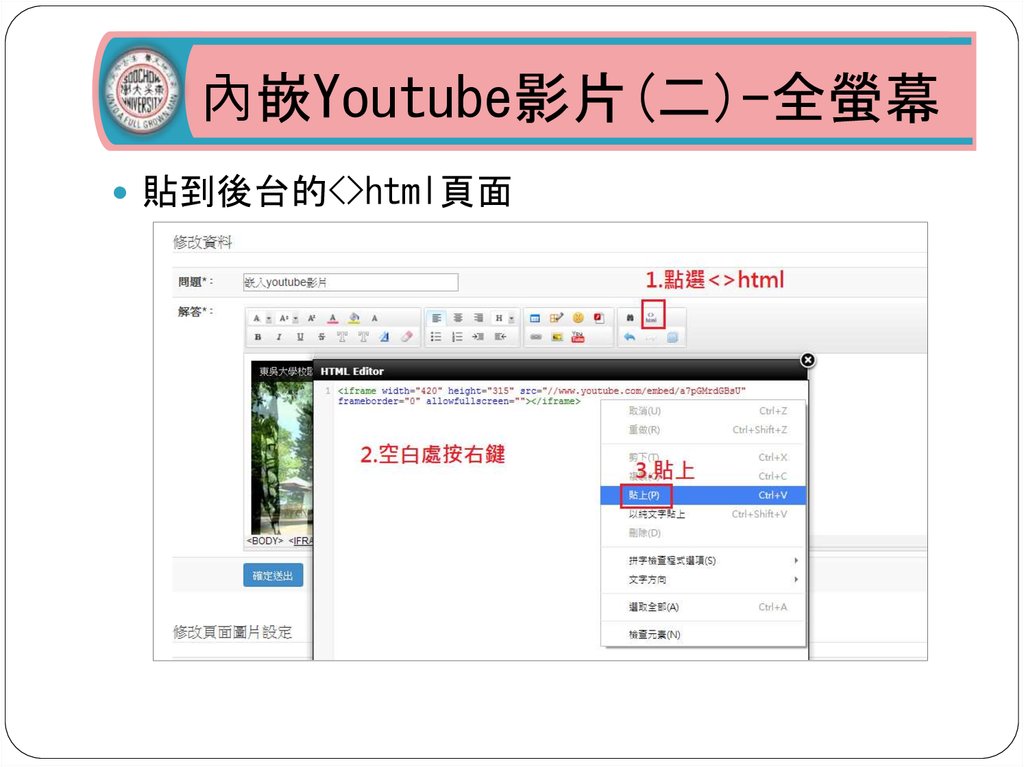1024x767 pixels.
Task: Open 拼字檢查程式選項(S) submenu
Action: click(x=703, y=561)
